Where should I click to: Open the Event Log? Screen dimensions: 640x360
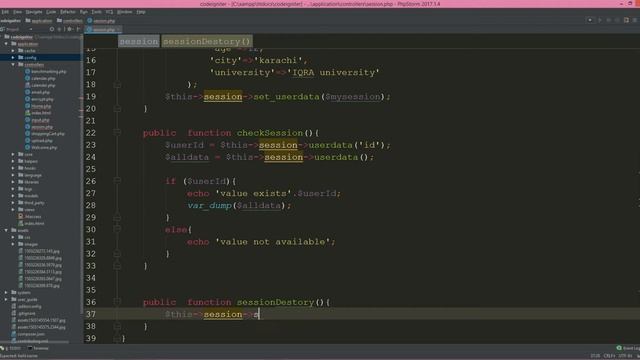(x=628, y=348)
